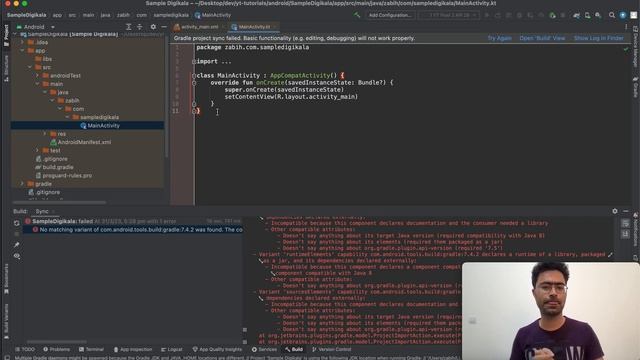The width and height of the screenshot is (640, 360).
Task: Select the libs folder
Action: click(44, 59)
